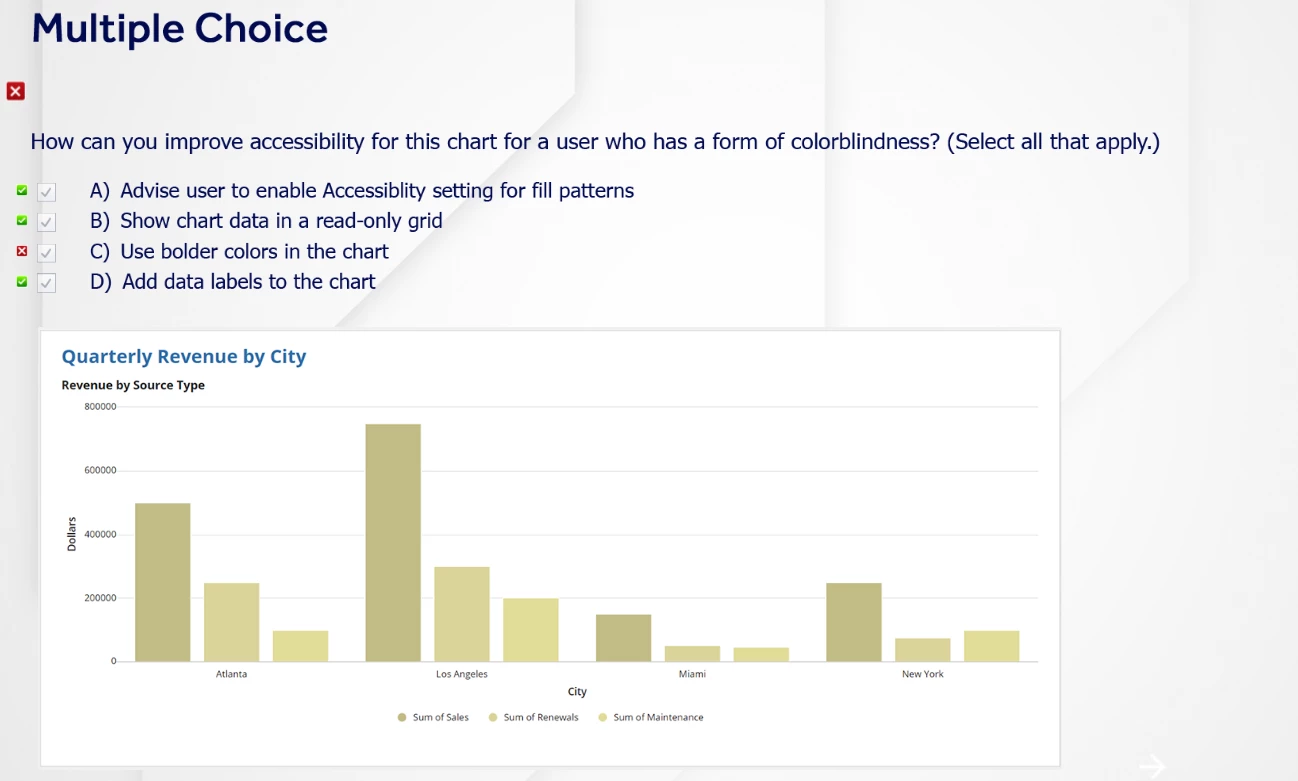Image resolution: width=1298 pixels, height=781 pixels.
Task: Click green checkmark icon beside option D
Action: click(22, 282)
